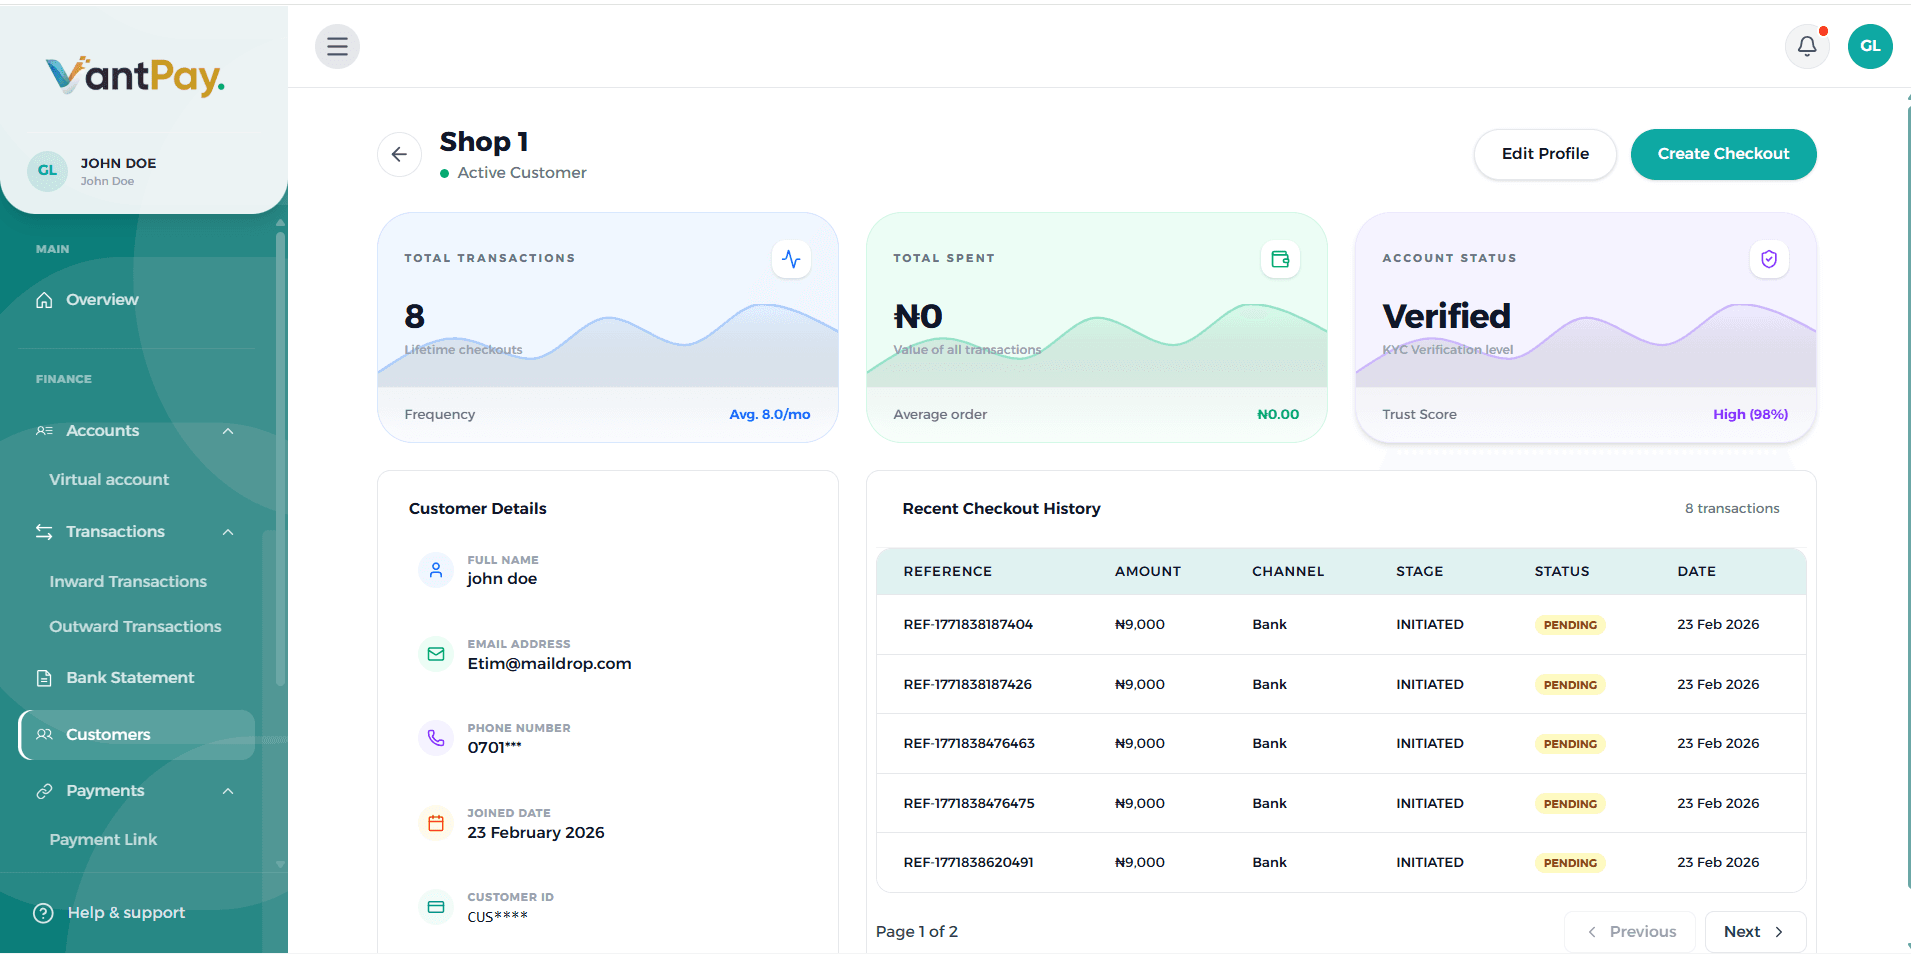Image resolution: width=1911 pixels, height=954 pixels.
Task: Click the GL profile avatar
Action: pyautogui.click(x=1869, y=46)
